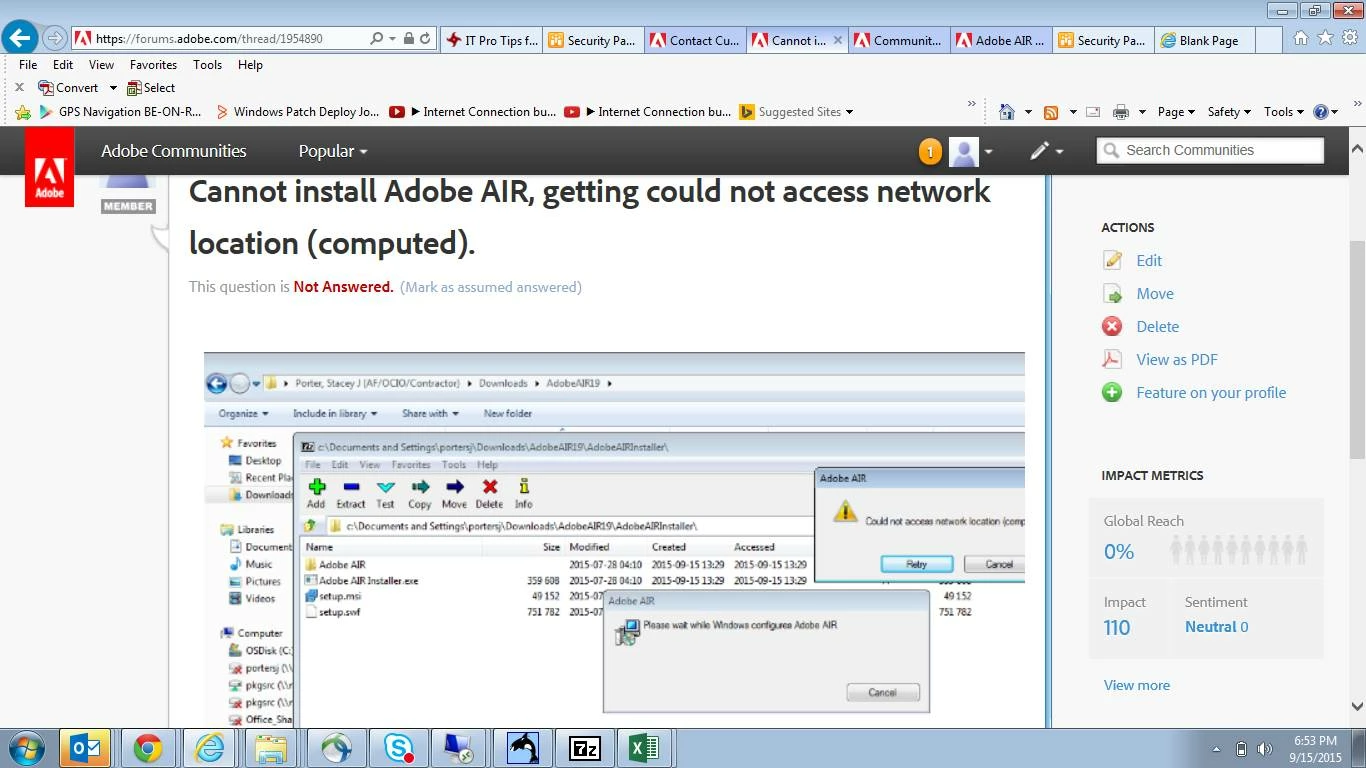Expand the arrow beside the user avatar
The height and width of the screenshot is (768, 1366).
(988, 152)
